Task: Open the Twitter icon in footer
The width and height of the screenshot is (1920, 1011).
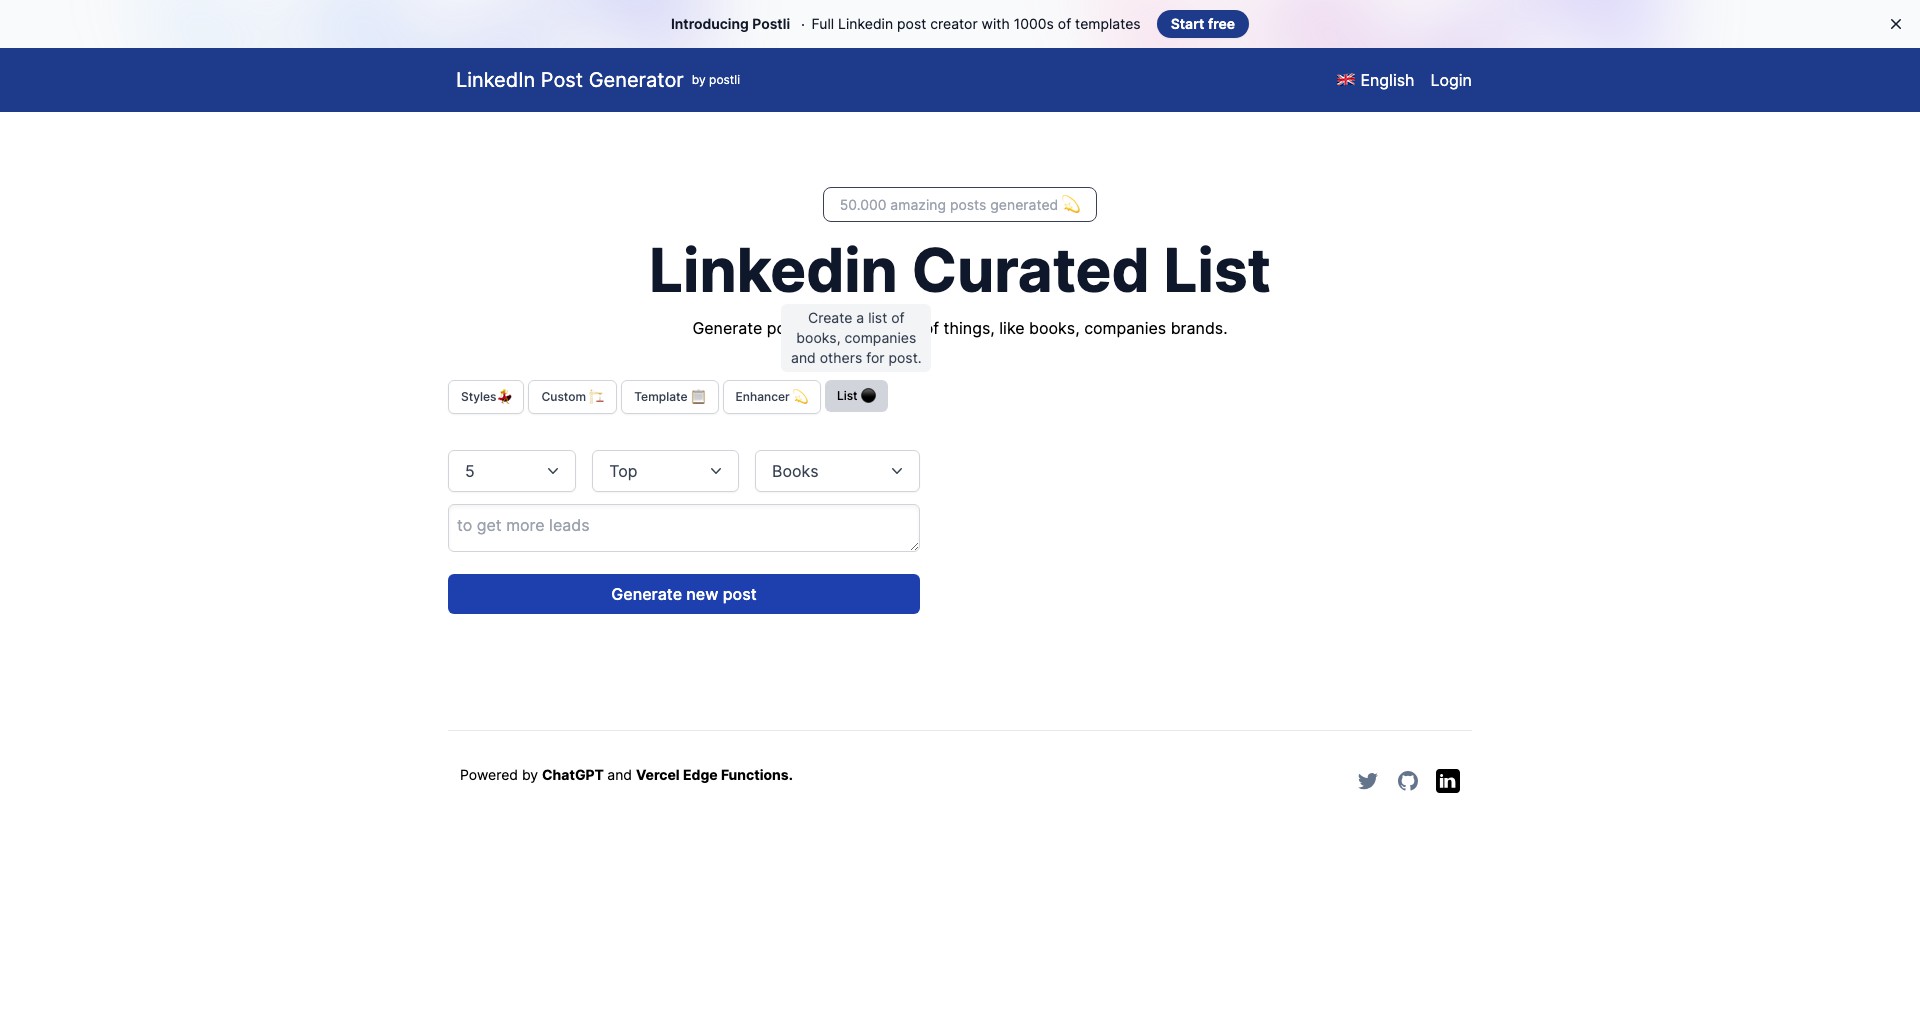Action: 1367,781
